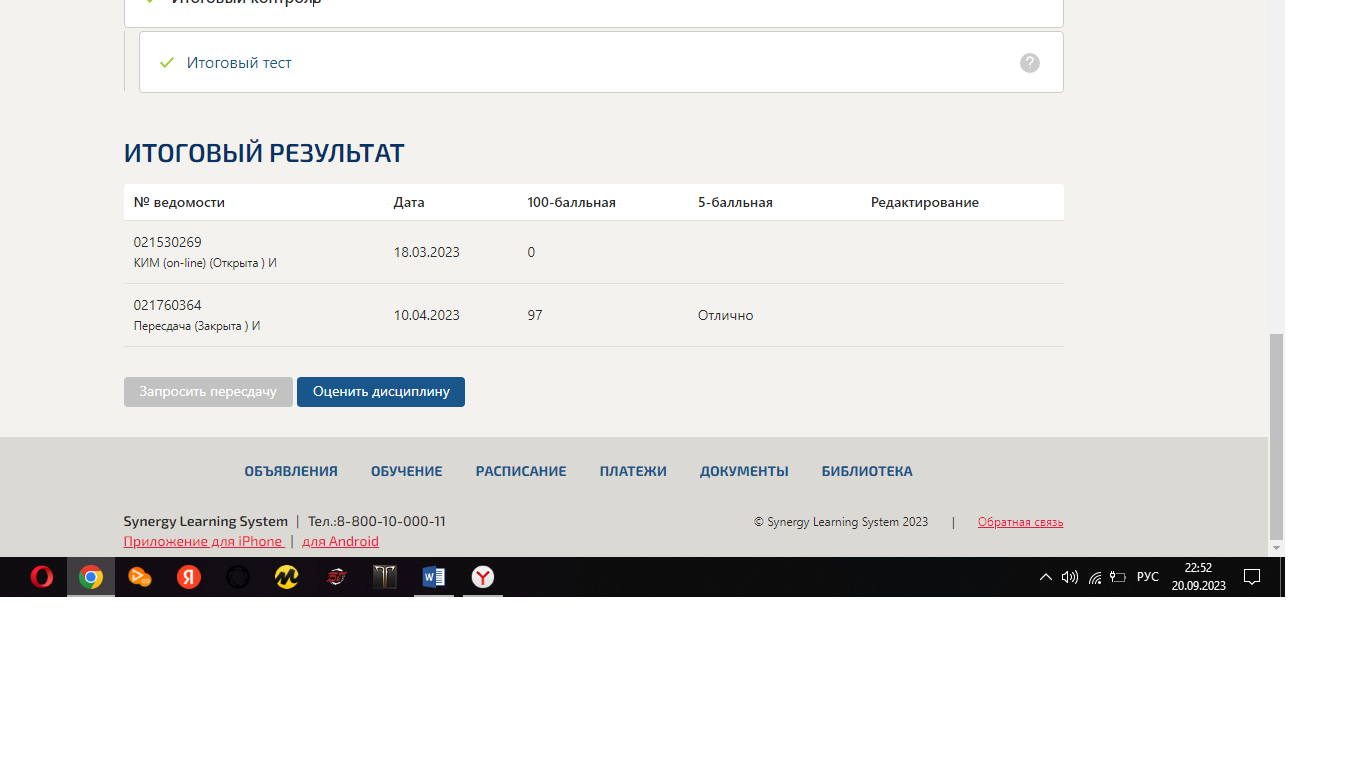
Task: Click the Оценить дисциплину button
Action: 381,392
